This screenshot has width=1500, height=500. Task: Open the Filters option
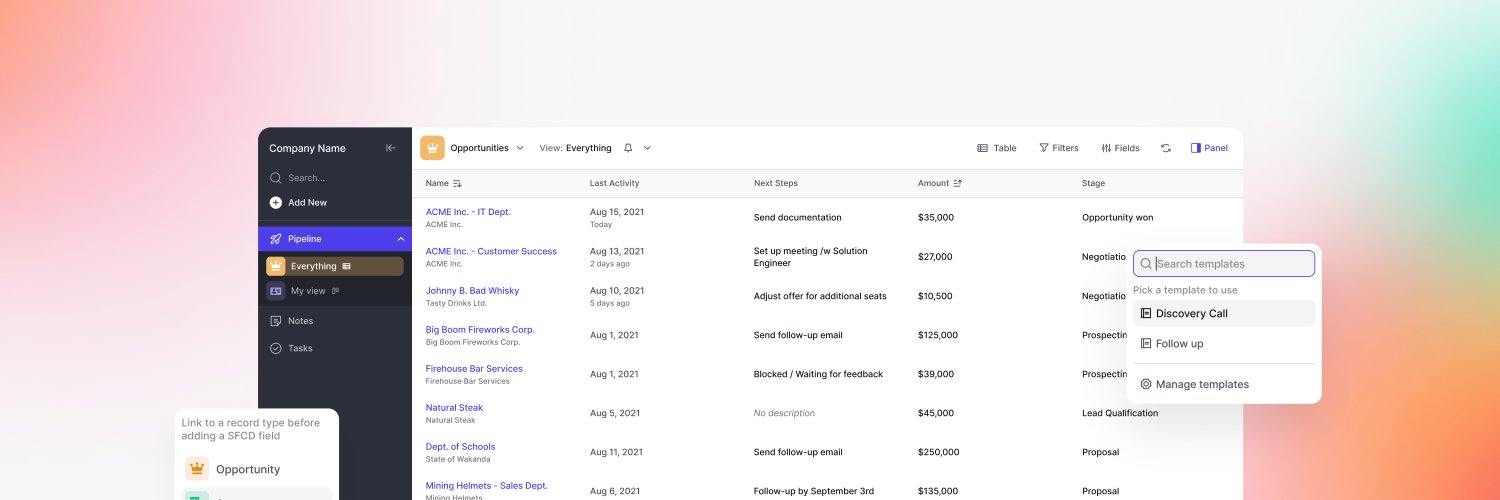(x=1059, y=148)
